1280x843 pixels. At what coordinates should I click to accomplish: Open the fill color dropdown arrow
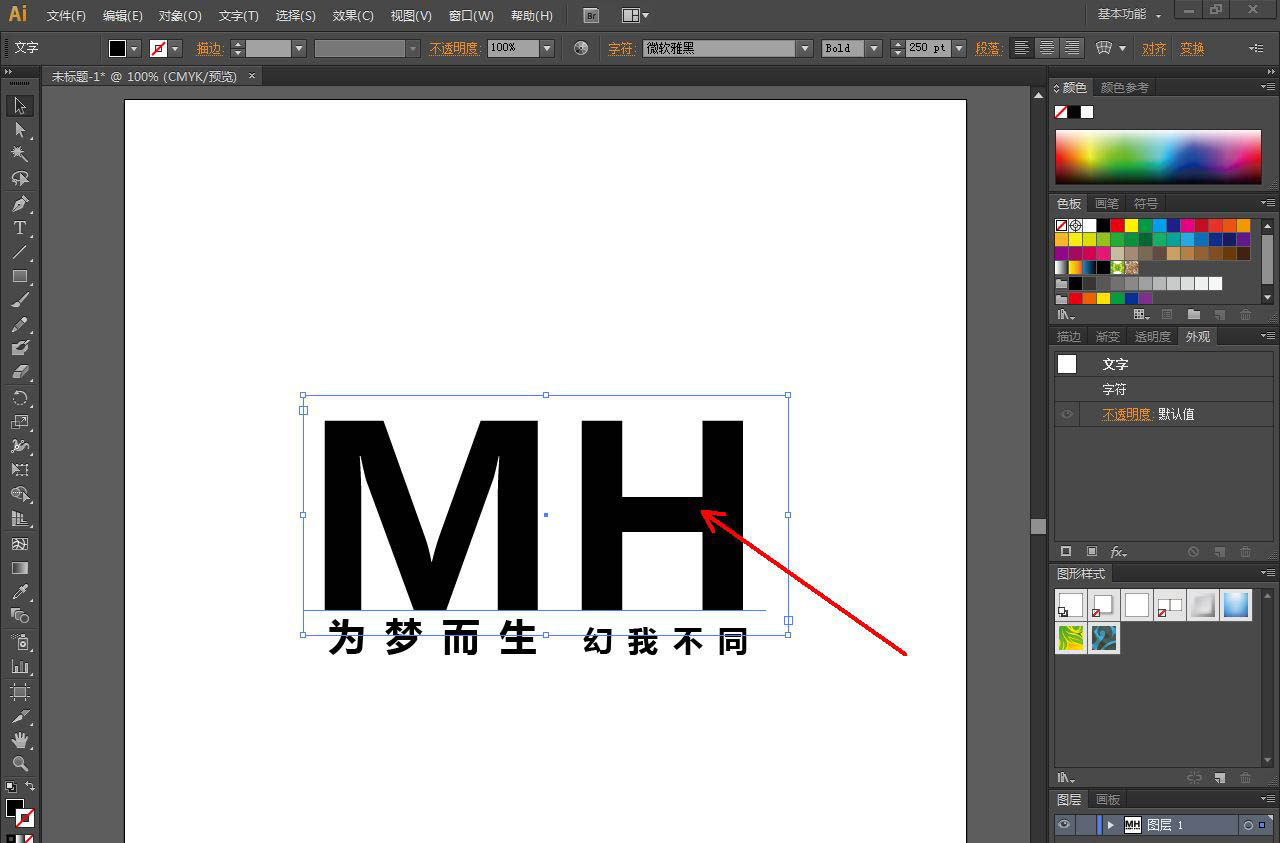pyautogui.click(x=135, y=48)
